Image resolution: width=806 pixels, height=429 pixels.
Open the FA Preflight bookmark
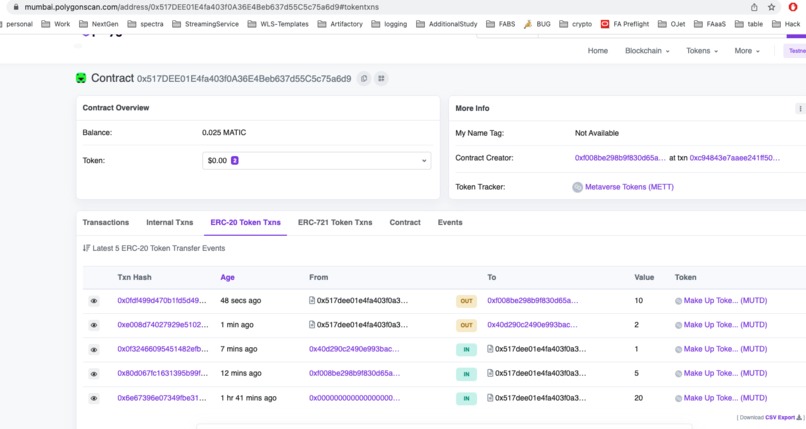625,24
